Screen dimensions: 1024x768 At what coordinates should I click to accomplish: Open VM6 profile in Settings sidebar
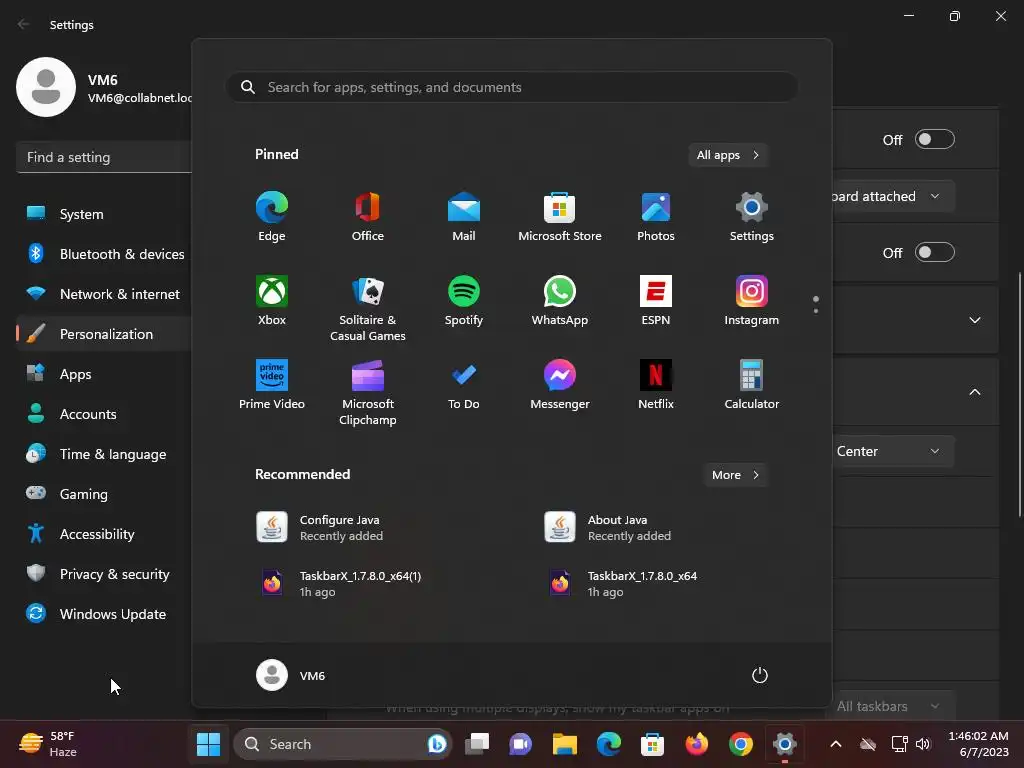[x=104, y=88]
